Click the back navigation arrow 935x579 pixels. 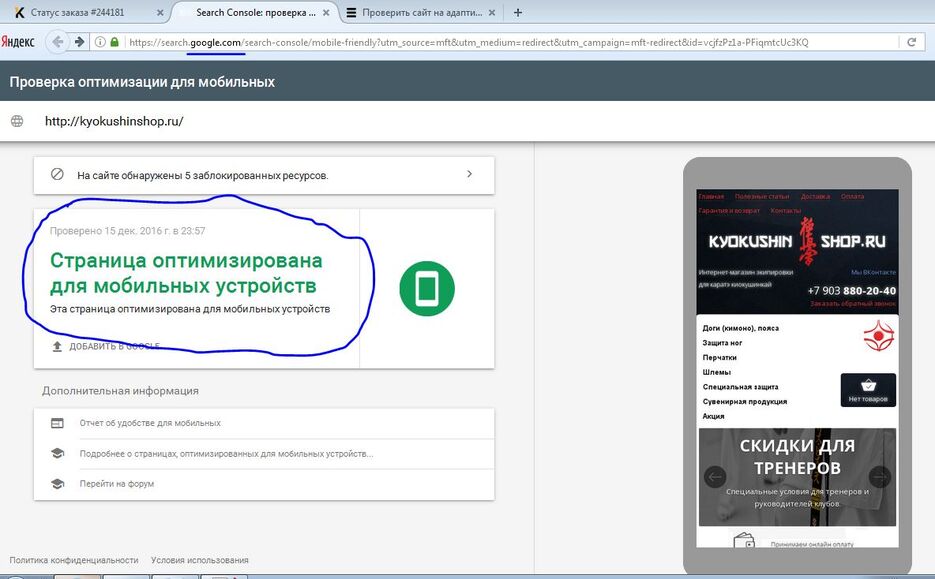coord(56,43)
